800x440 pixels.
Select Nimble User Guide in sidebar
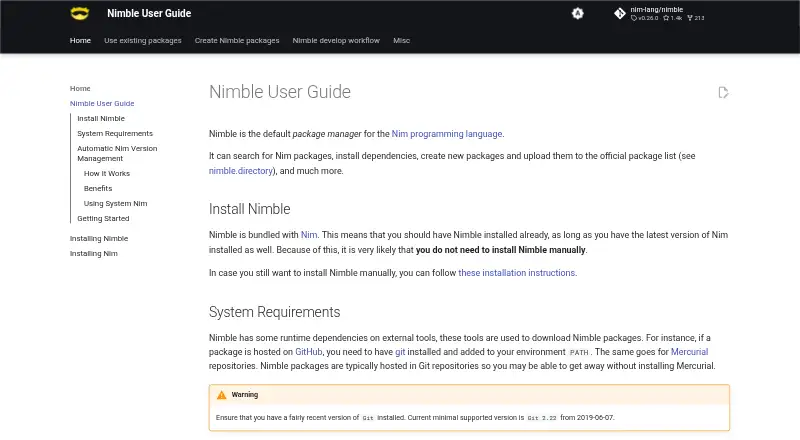tap(102, 103)
